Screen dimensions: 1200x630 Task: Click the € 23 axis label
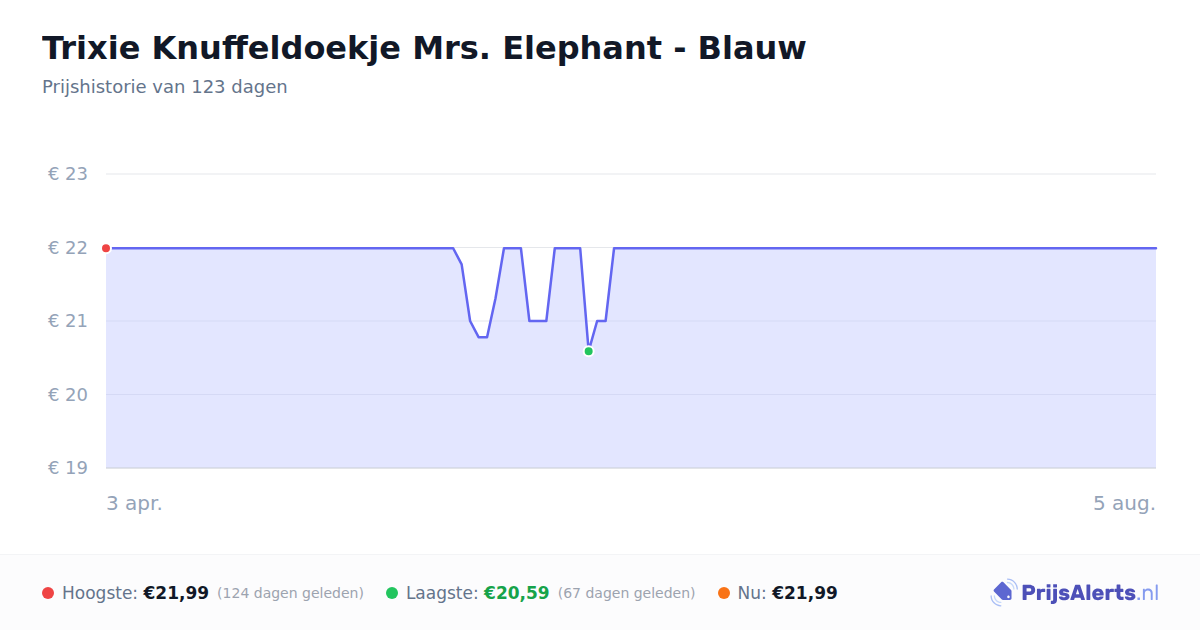click(x=68, y=174)
